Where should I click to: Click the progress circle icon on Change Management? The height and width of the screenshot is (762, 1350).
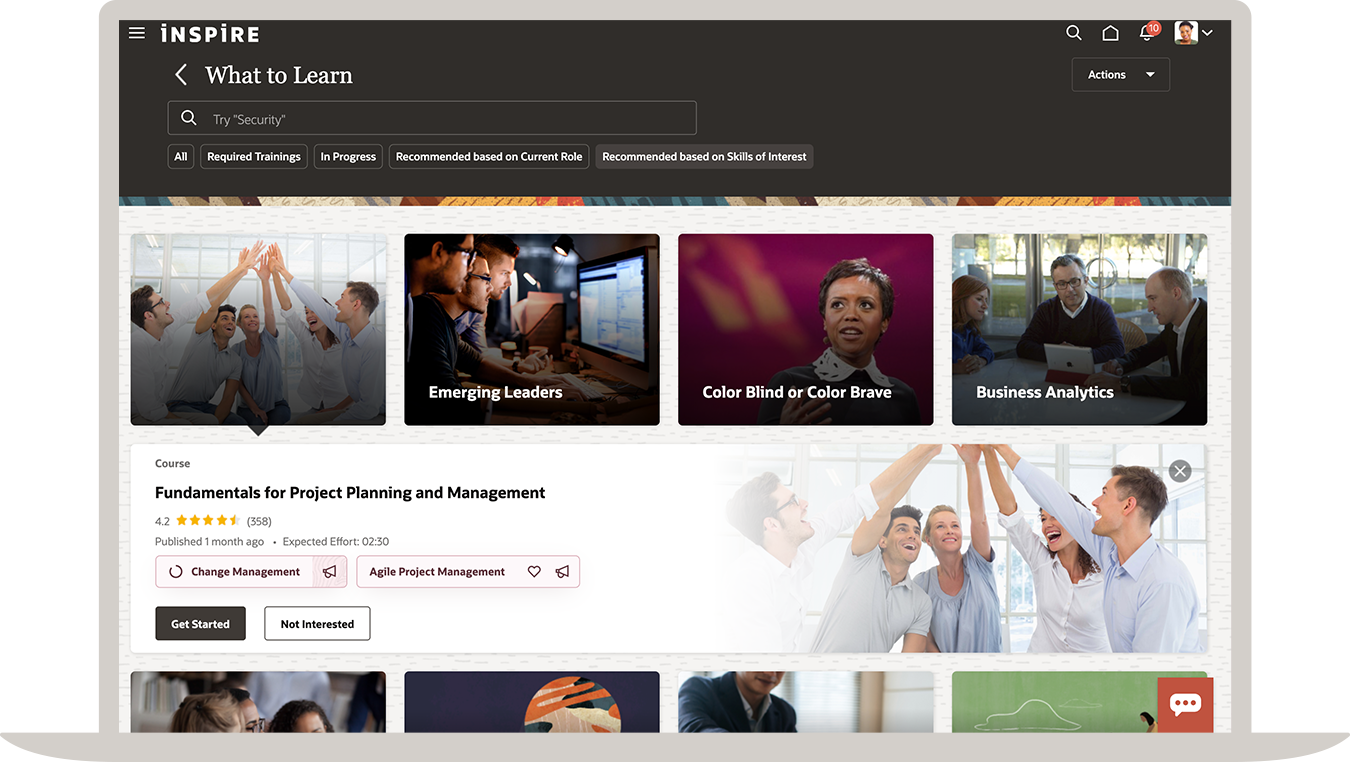click(x=175, y=572)
